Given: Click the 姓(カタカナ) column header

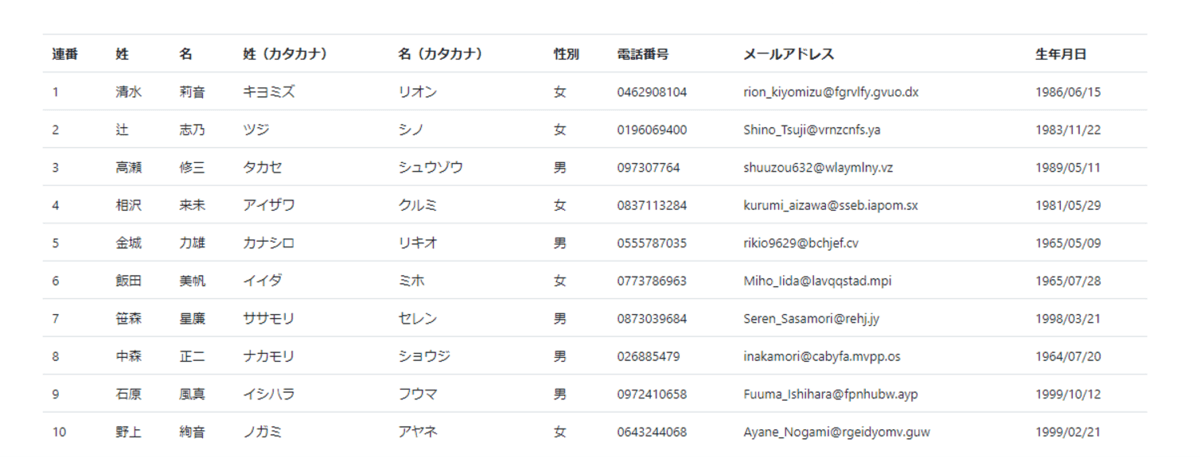Looking at the screenshot, I should click(285, 54).
